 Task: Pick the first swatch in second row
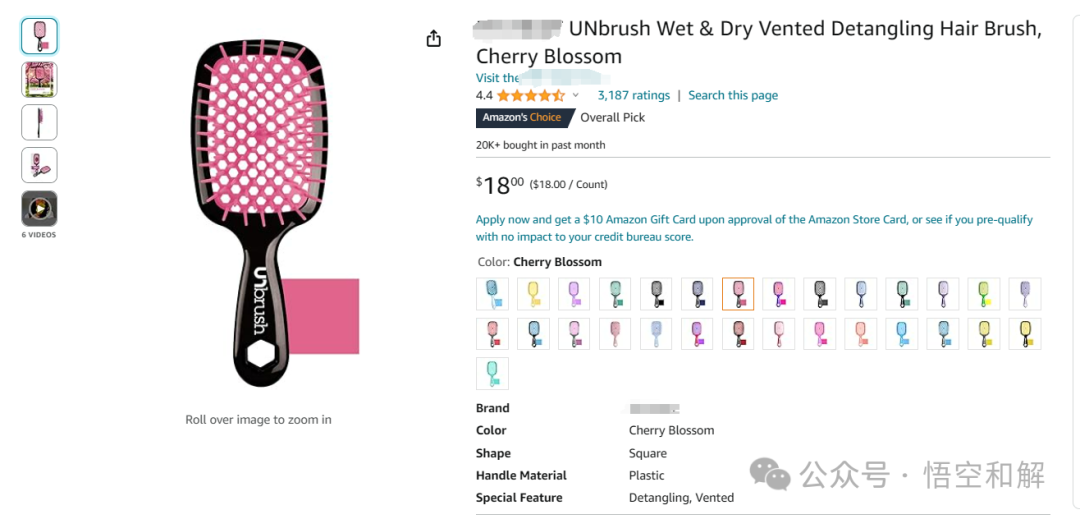point(492,334)
